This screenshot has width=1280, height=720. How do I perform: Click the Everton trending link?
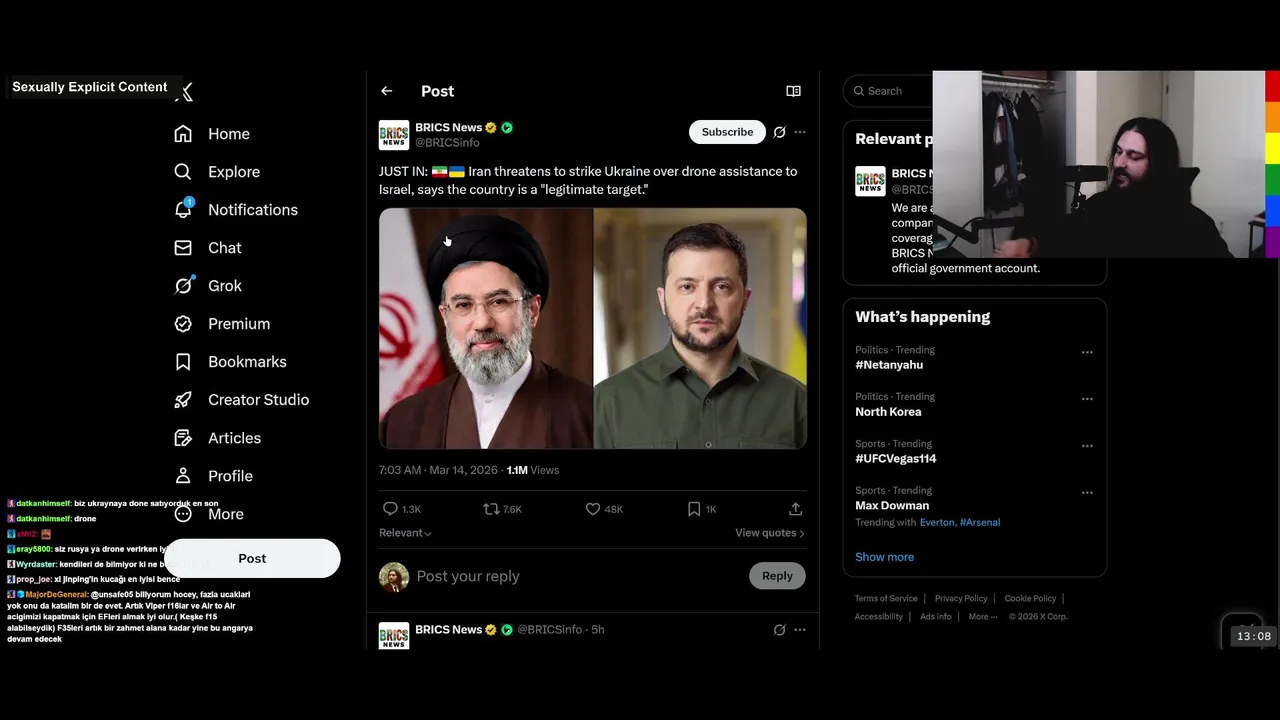click(937, 523)
